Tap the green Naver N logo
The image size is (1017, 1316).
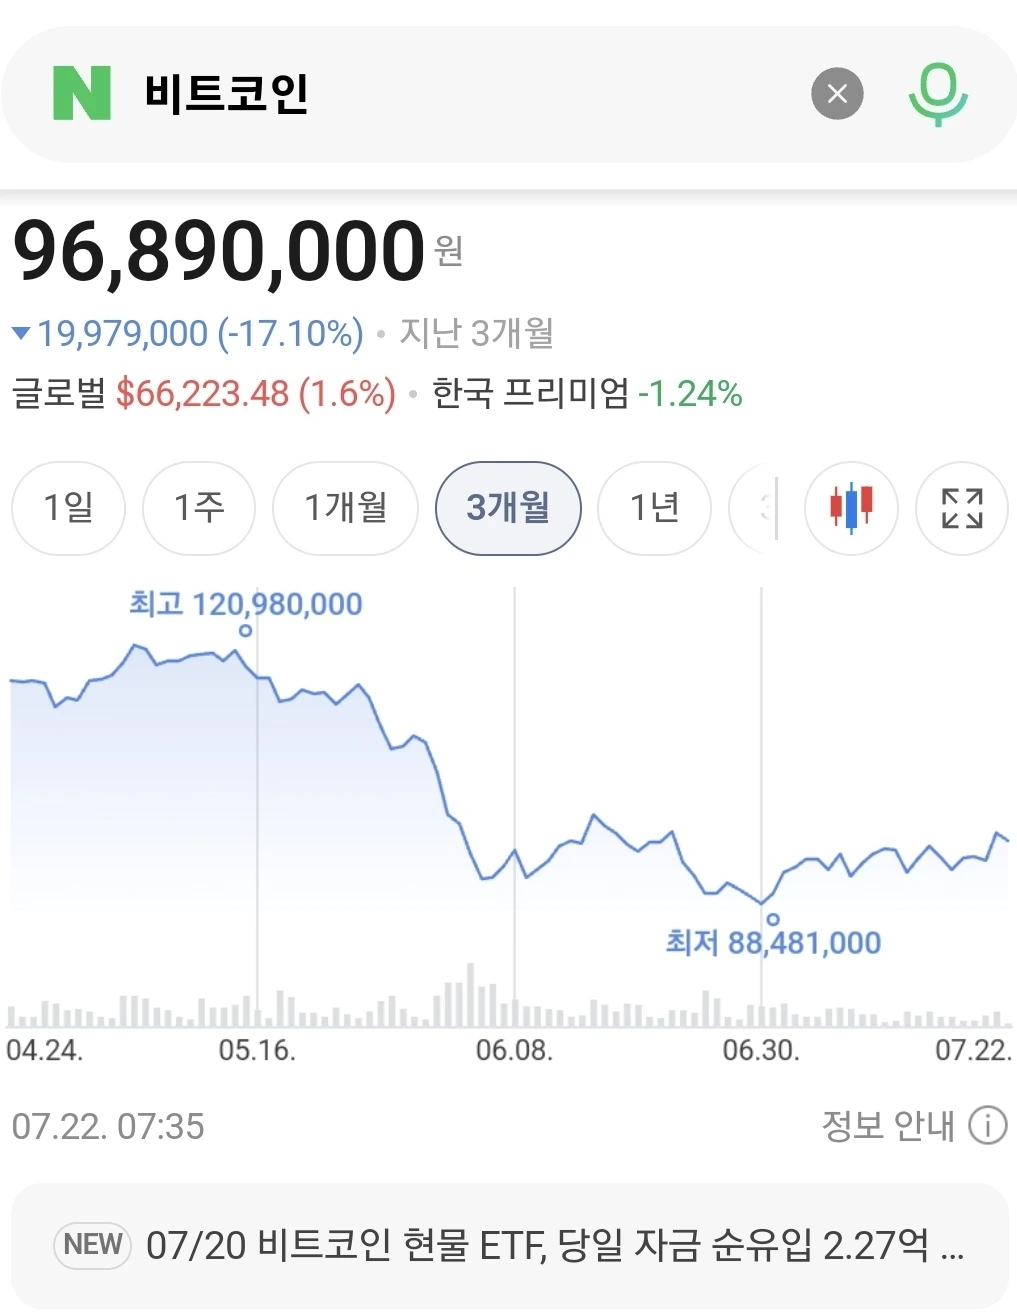81,93
